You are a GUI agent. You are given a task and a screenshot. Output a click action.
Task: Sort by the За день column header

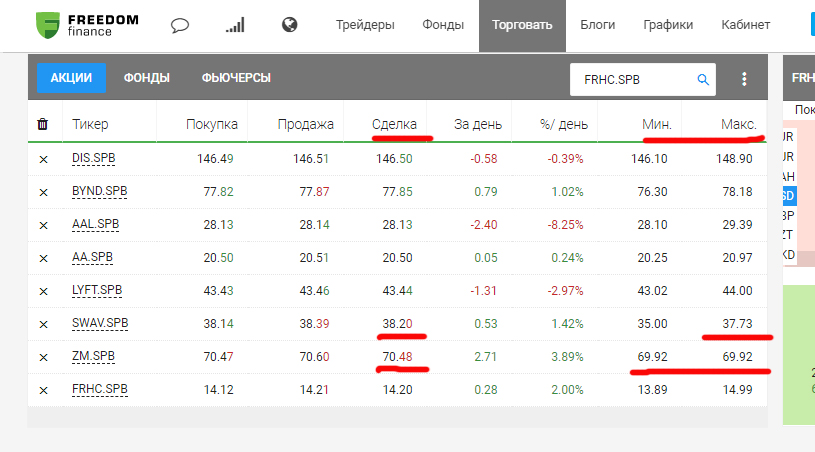478,125
